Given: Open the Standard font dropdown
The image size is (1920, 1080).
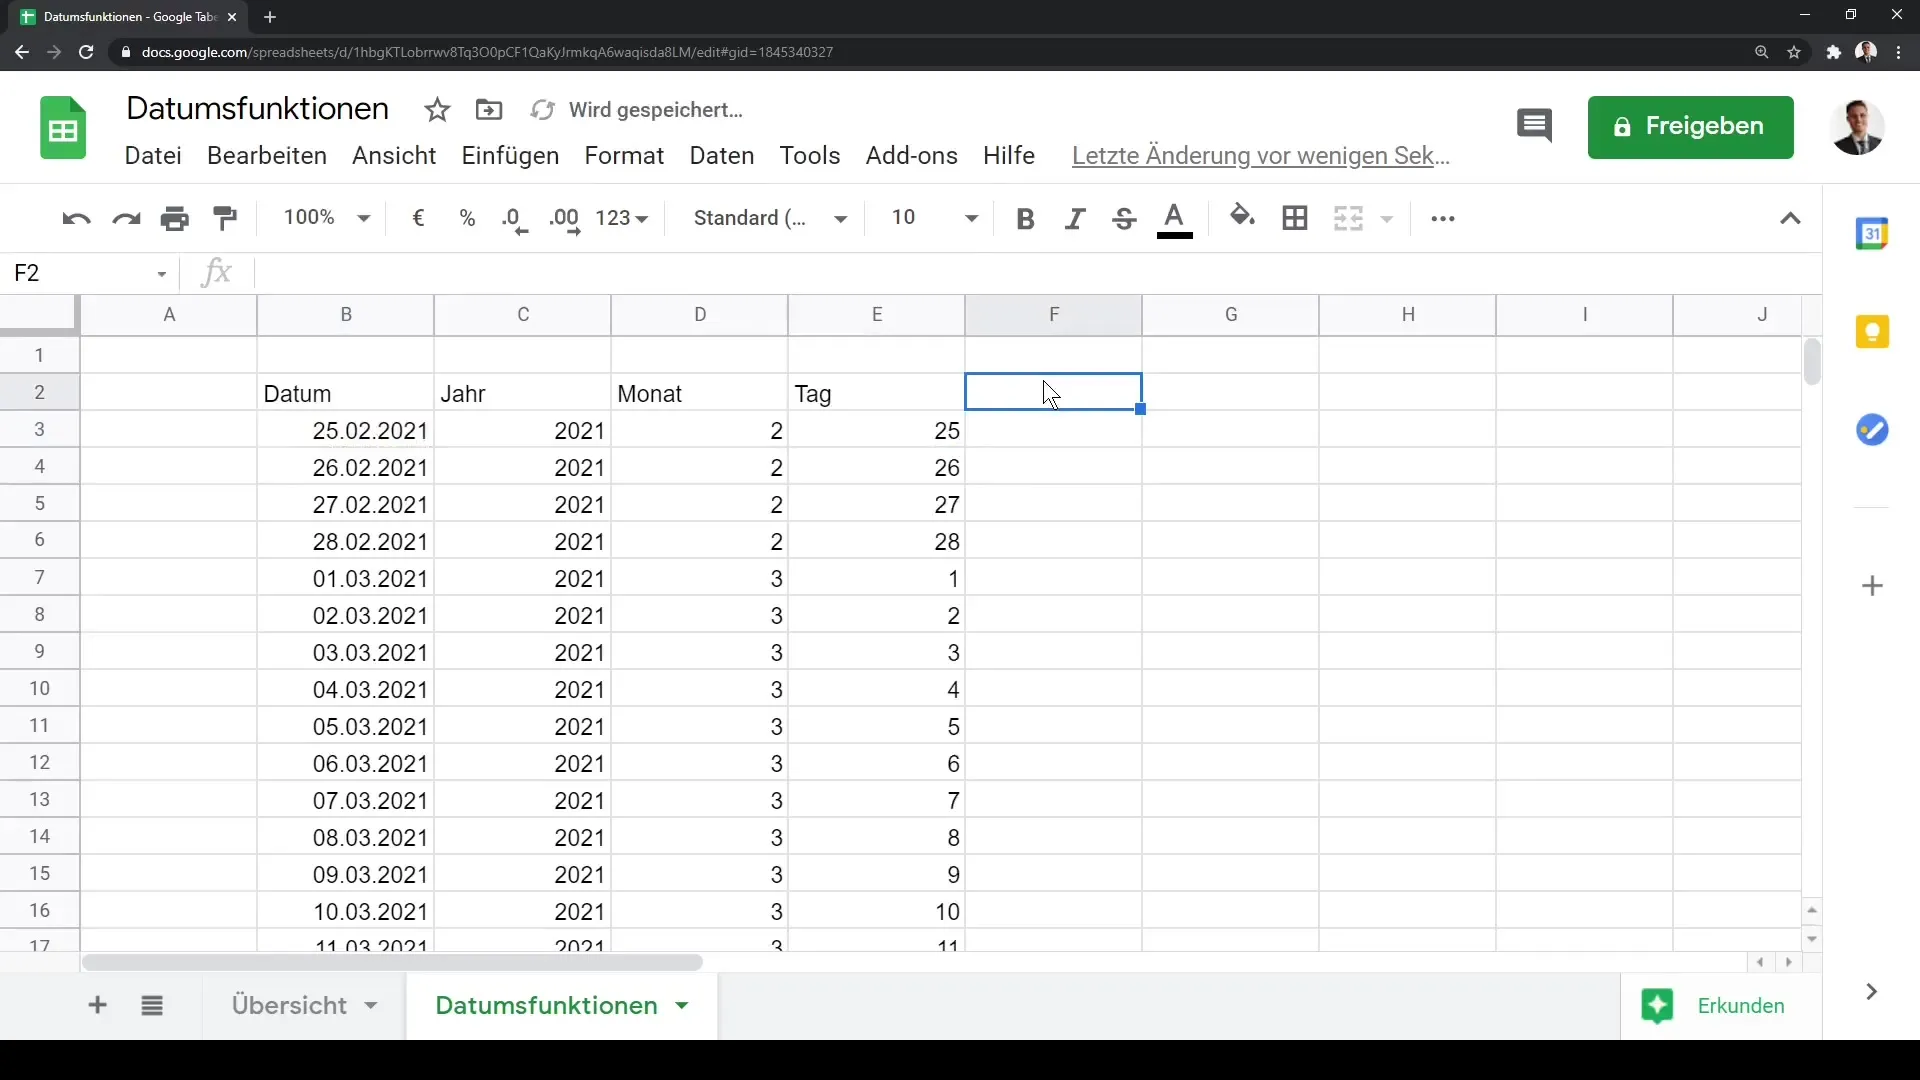Looking at the screenshot, I should 771,218.
